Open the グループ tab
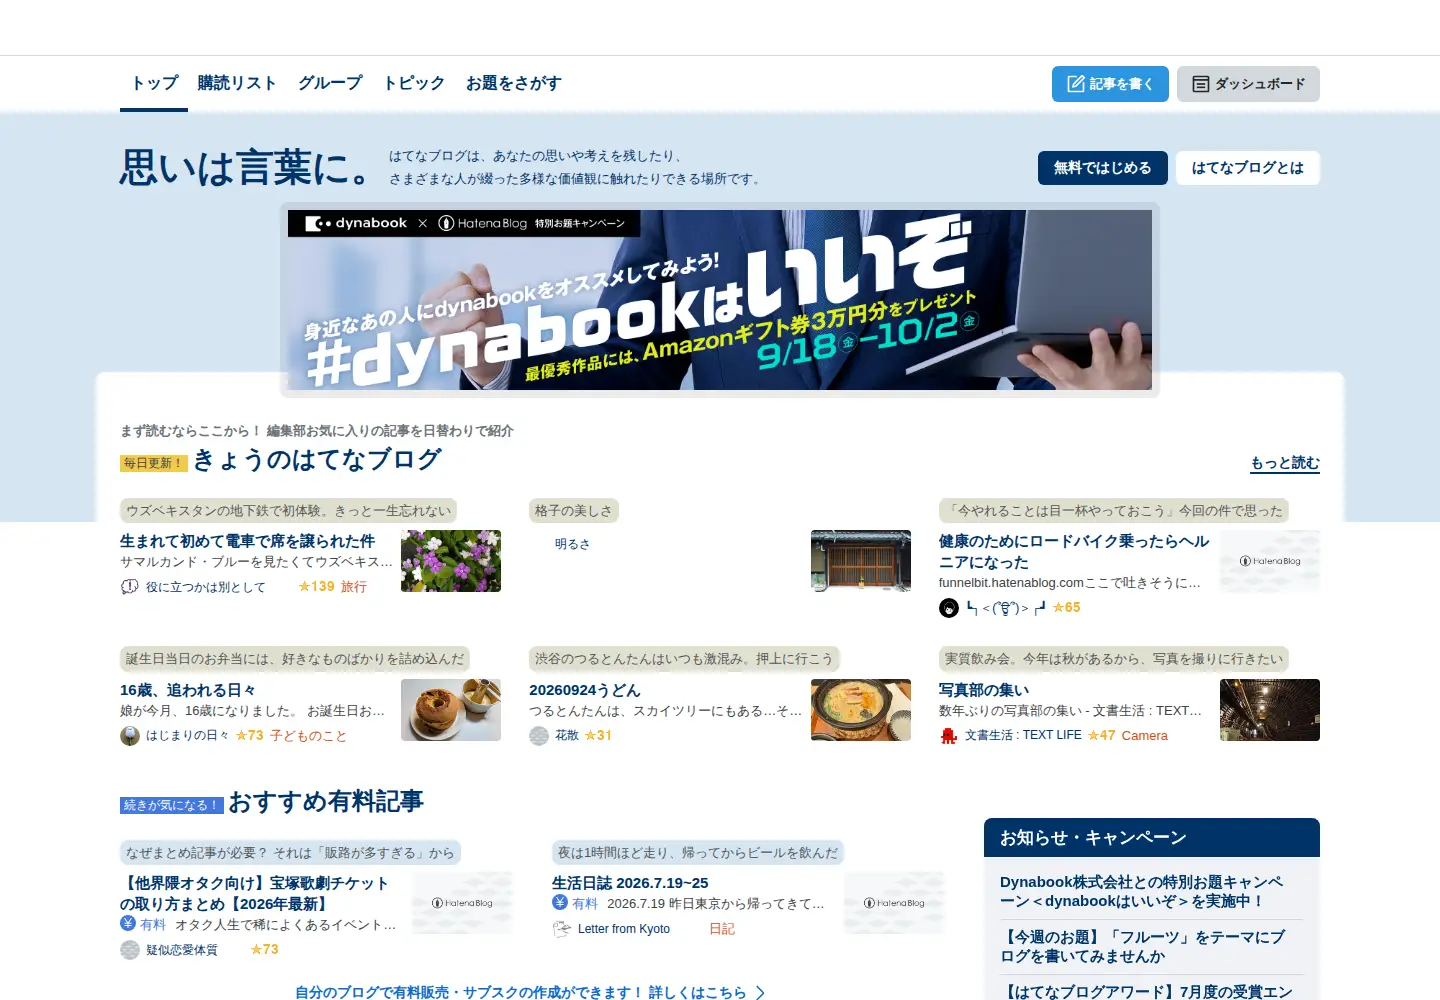Viewport: 1440px width, 1000px height. click(x=330, y=83)
